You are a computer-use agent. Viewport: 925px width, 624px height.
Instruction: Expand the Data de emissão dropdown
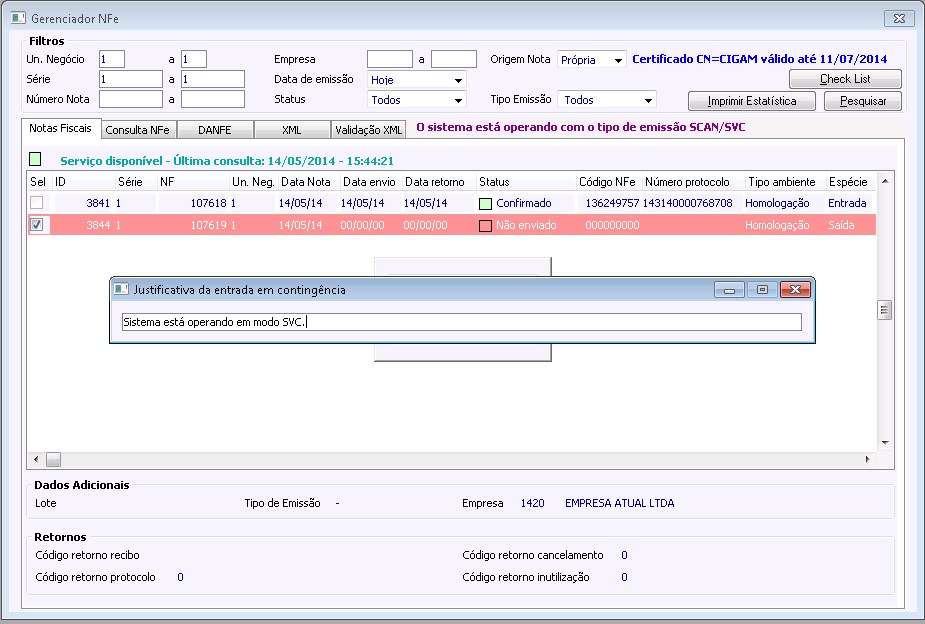pyautogui.click(x=458, y=80)
